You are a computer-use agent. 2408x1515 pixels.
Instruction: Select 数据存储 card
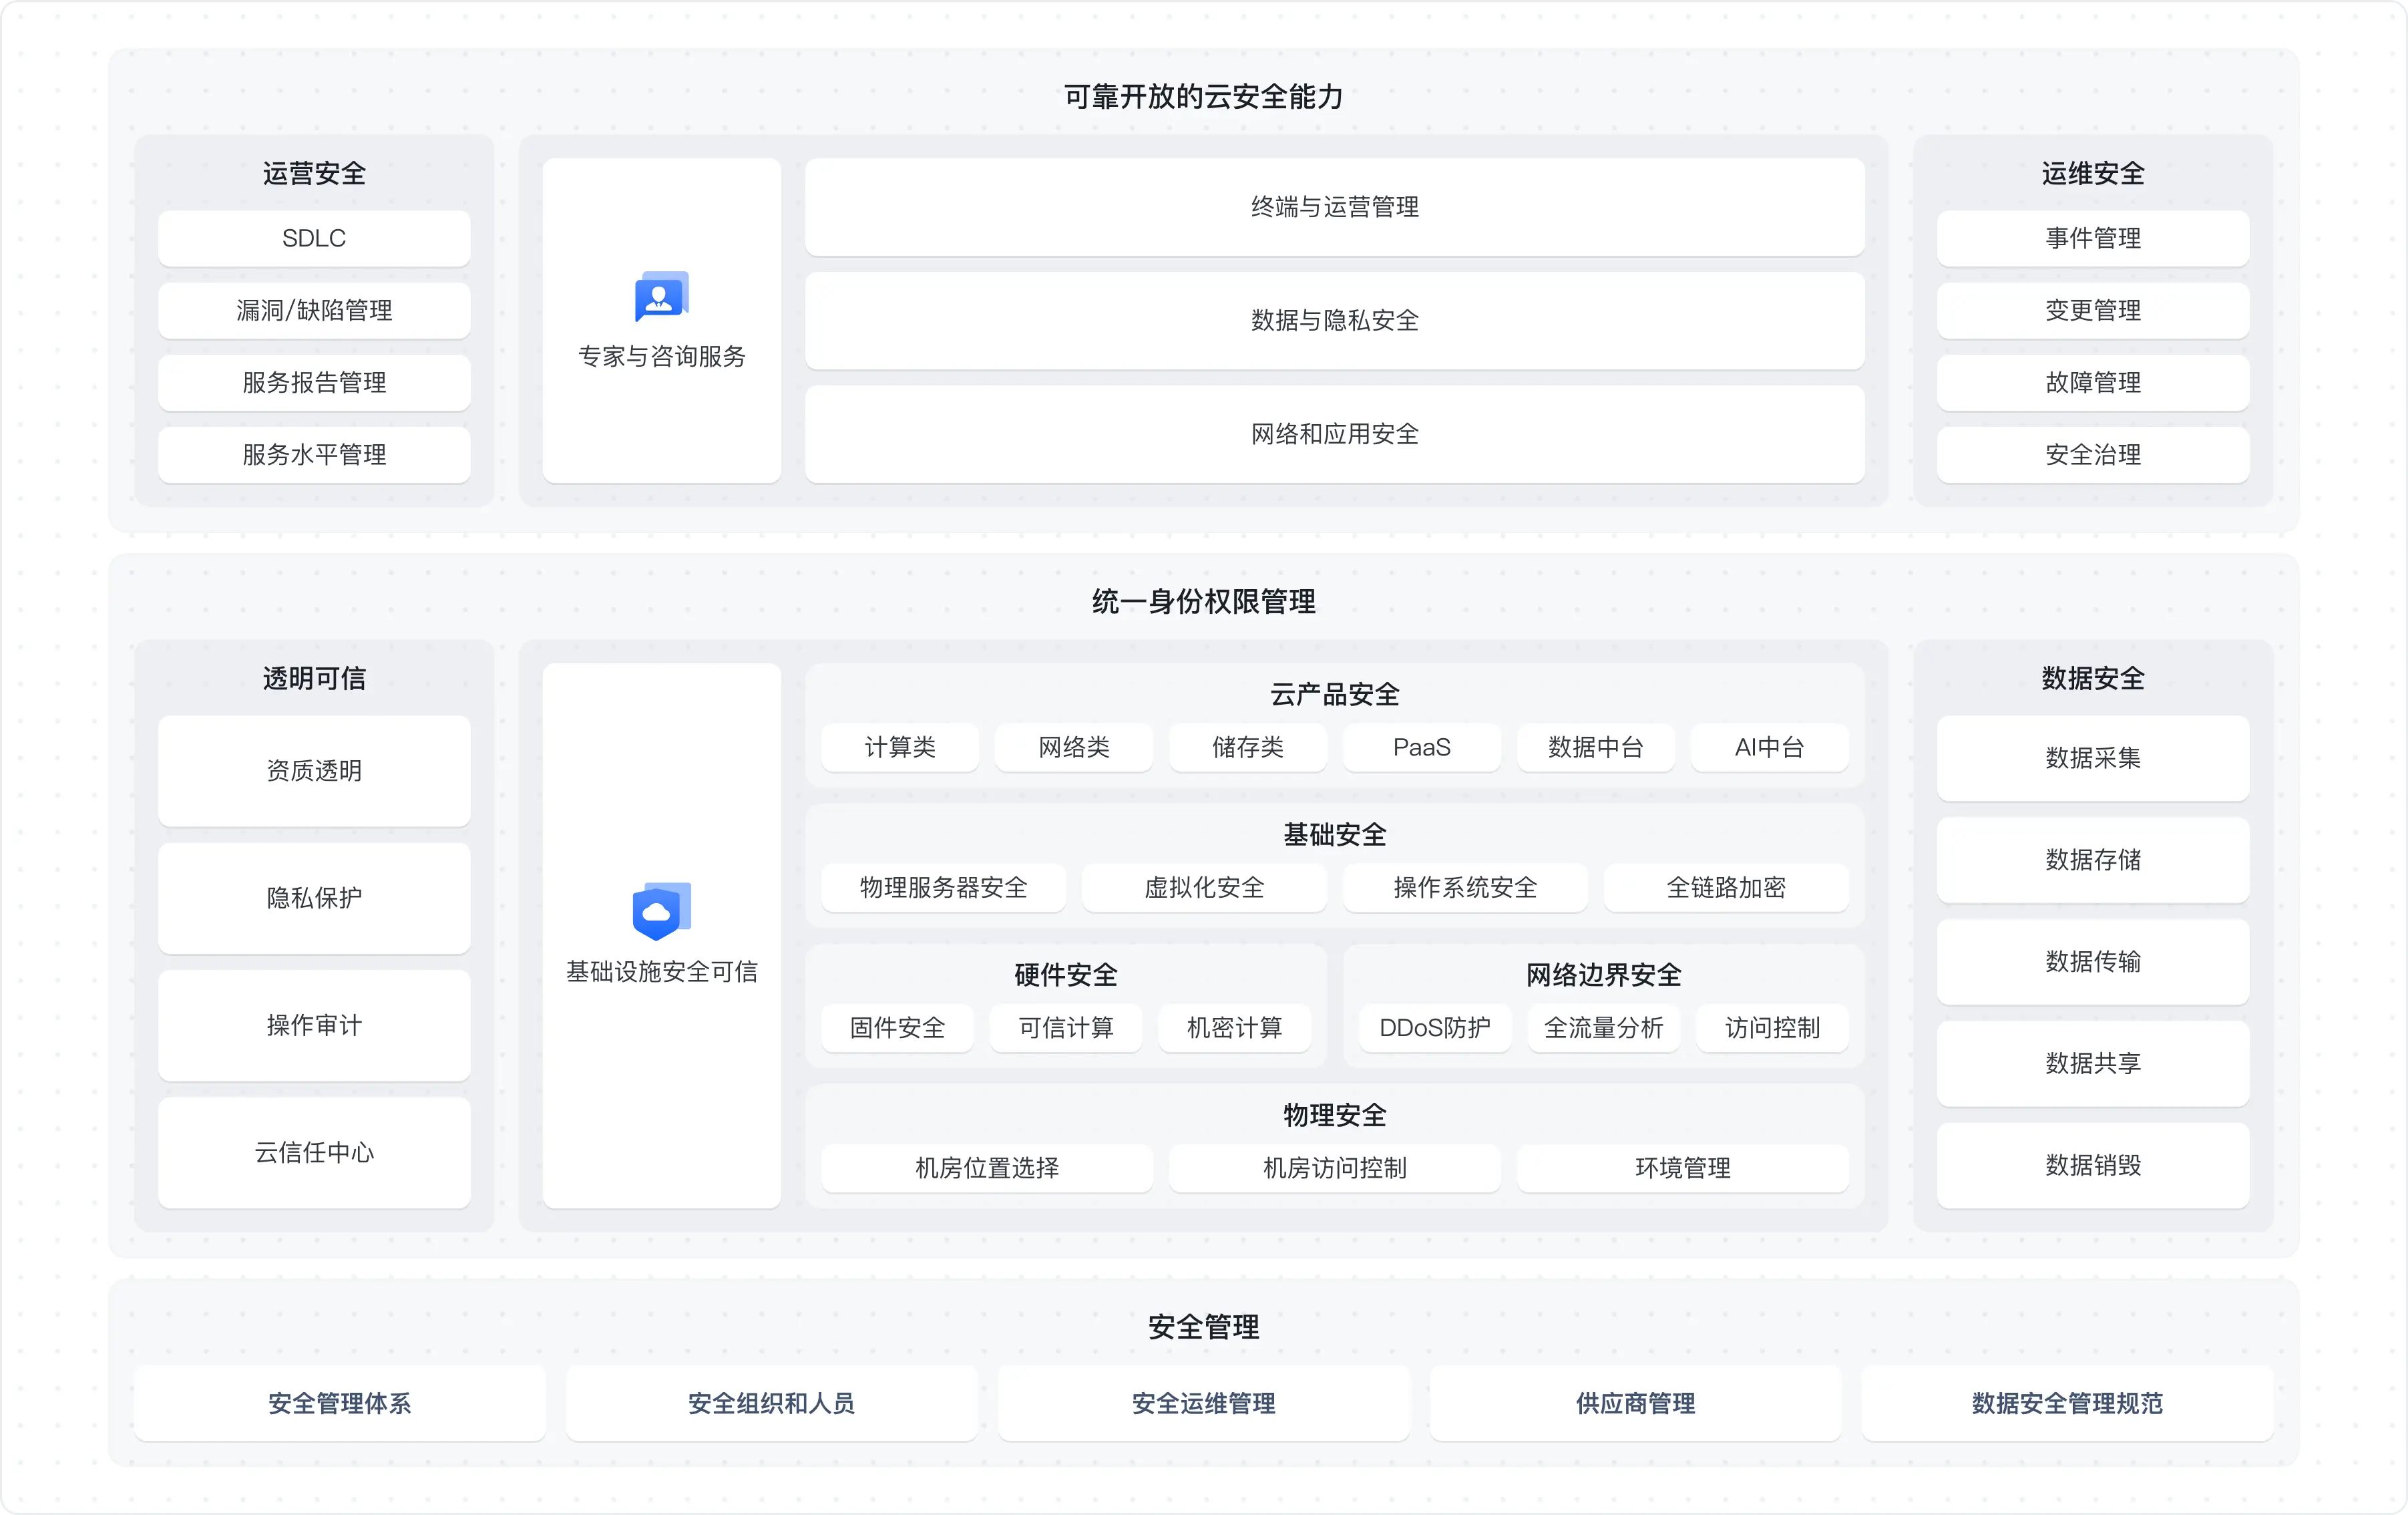[2093, 860]
